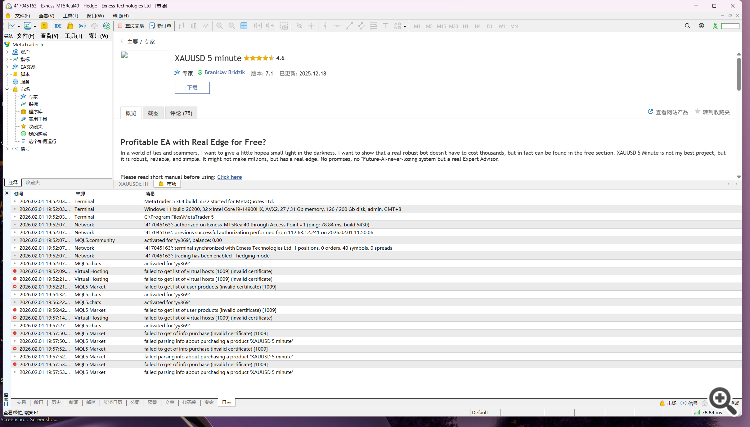Image resolution: width=750 pixels, height=427 pixels.
Task: Select the crosshair tool
Action: 311,26
